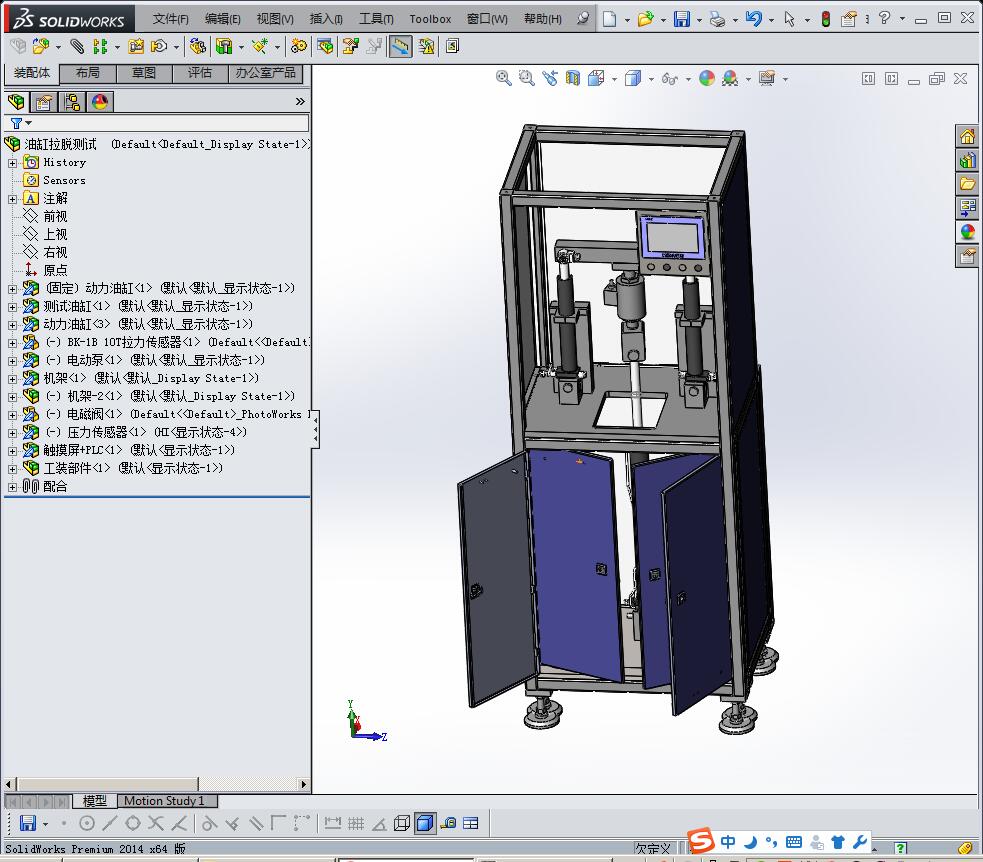The height and width of the screenshot is (862, 983).
Task: Expand the 测试油缸<1> component node
Action: [x=12, y=307]
